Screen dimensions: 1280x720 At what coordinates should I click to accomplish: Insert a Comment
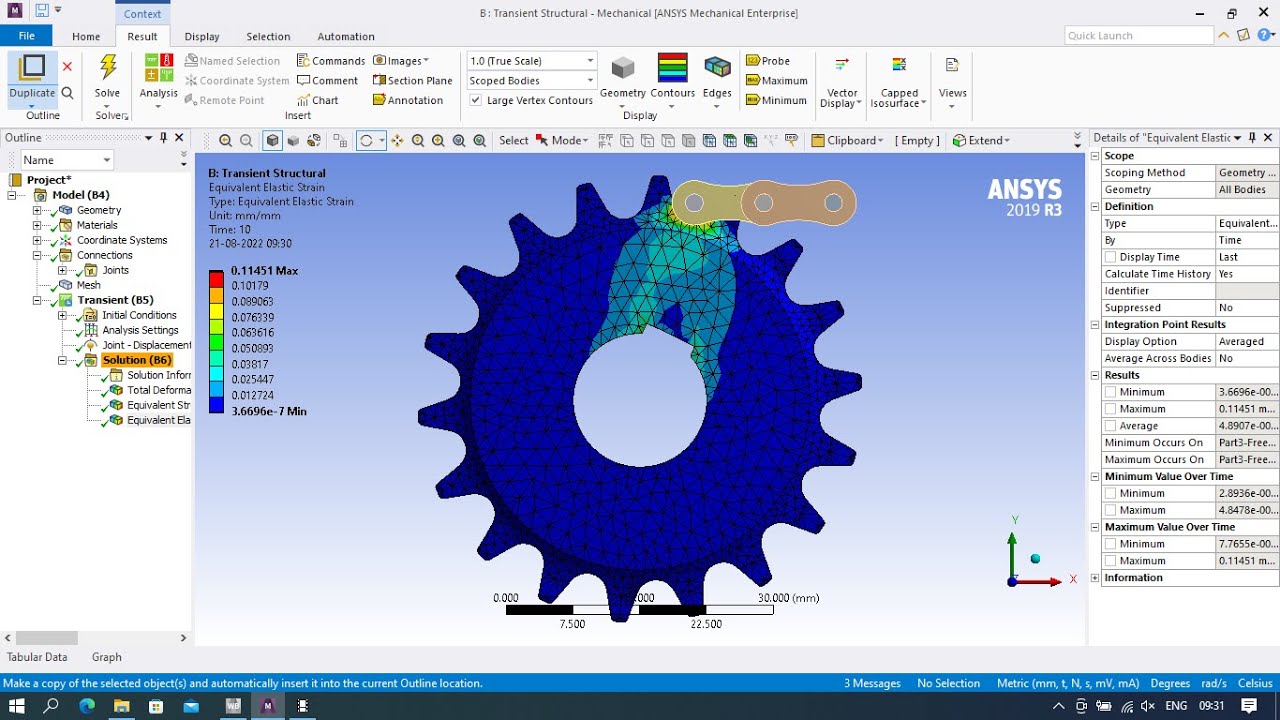click(x=327, y=81)
